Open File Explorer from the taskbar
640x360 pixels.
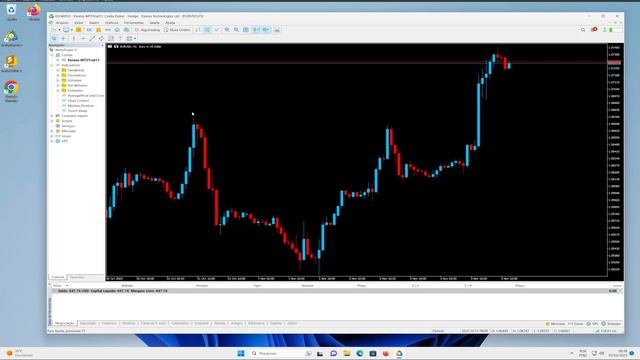click(x=347, y=353)
